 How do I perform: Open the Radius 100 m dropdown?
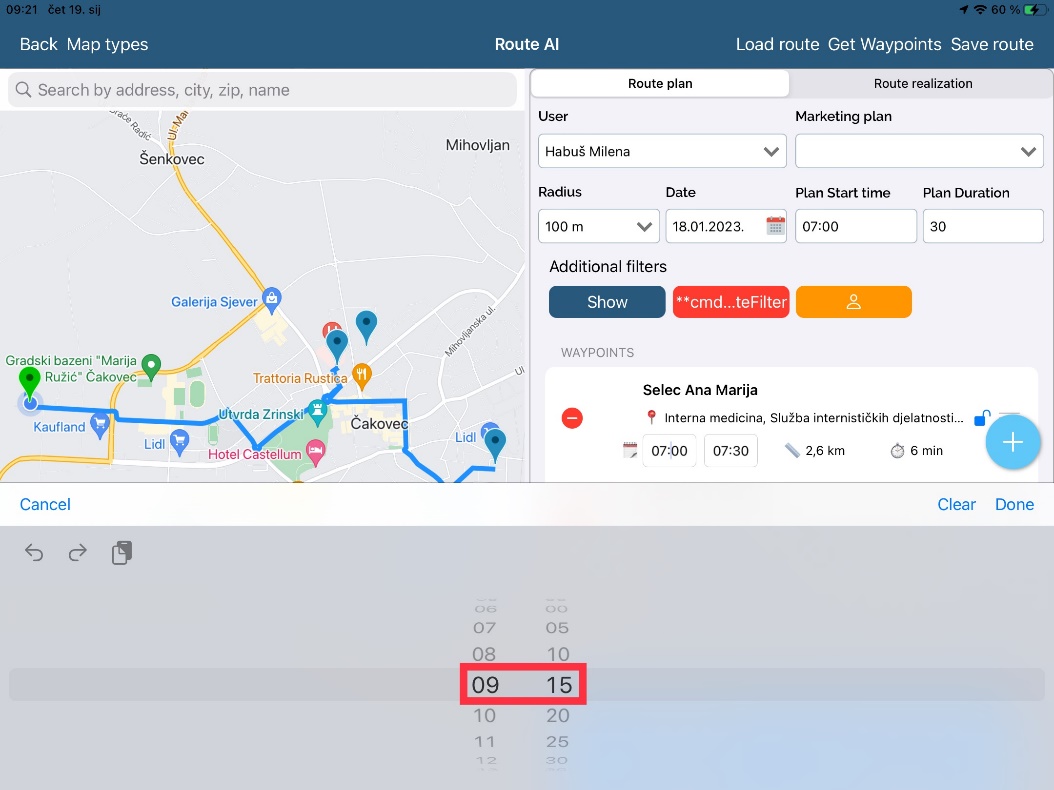598,227
